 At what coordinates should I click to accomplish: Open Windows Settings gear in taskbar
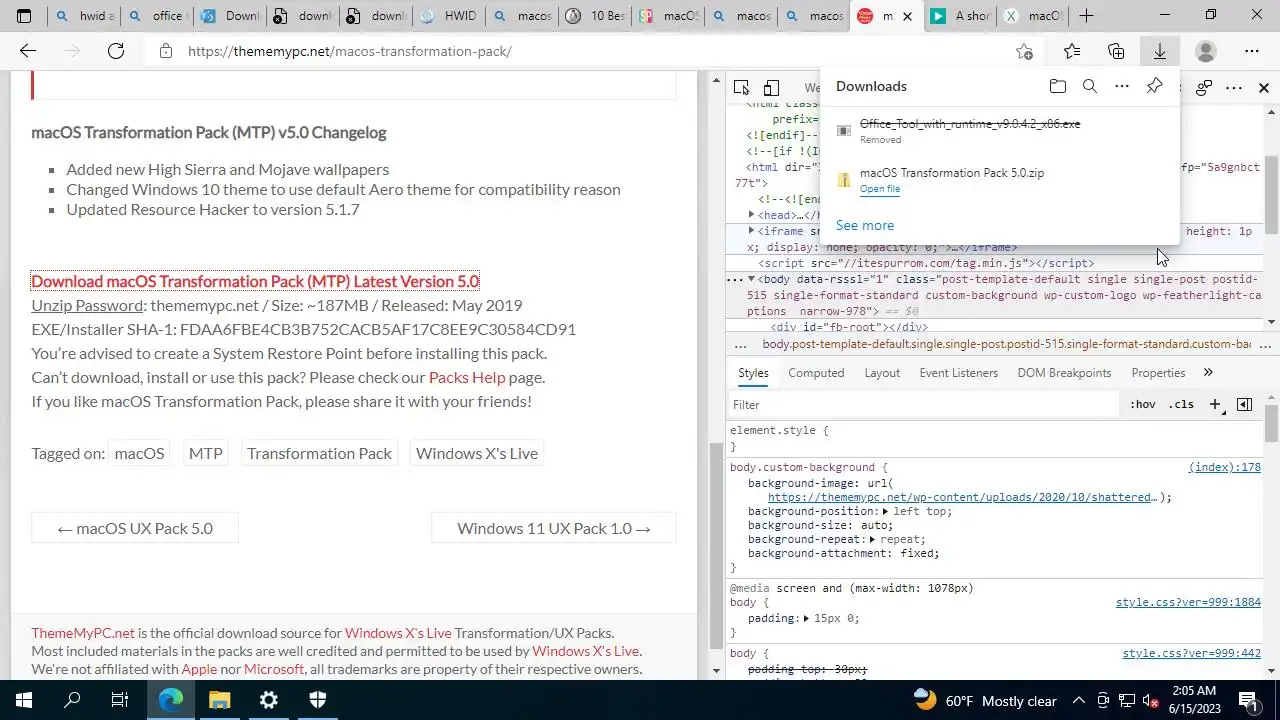pyautogui.click(x=269, y=700)
